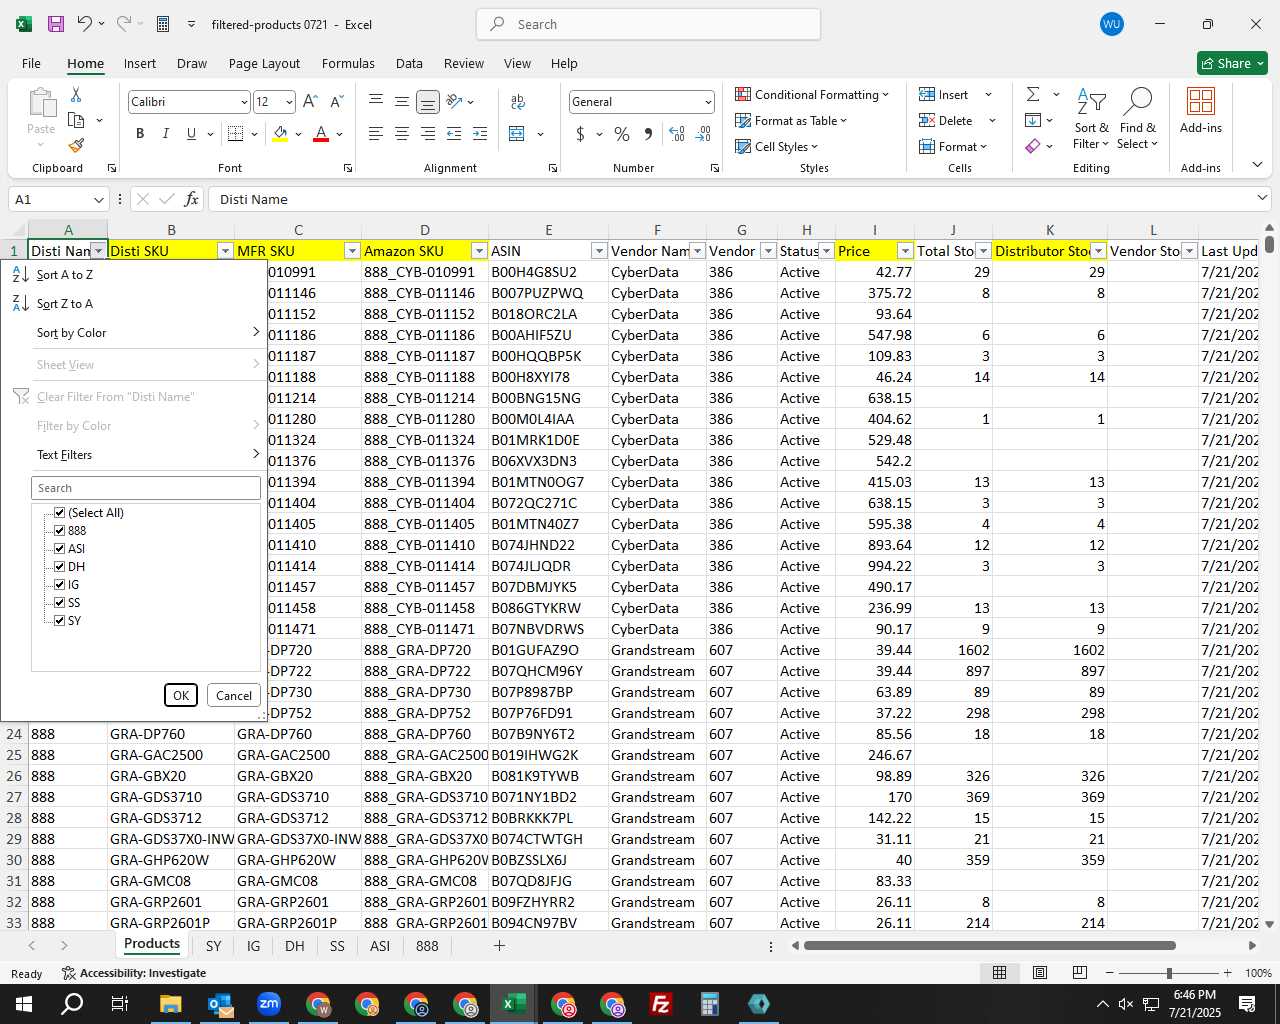Uncheck the ASI filter checkbox
The height and width of the screenshot is (1024, 1280).
[59, 548]
